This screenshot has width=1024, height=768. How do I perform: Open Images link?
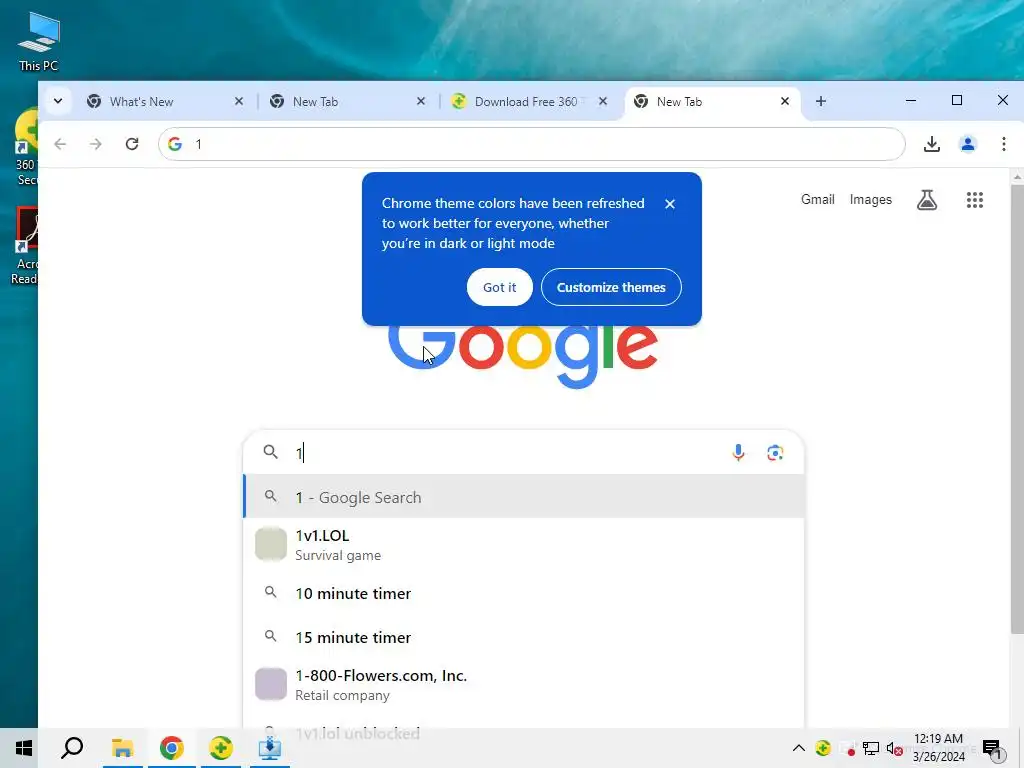pos(871,200)
